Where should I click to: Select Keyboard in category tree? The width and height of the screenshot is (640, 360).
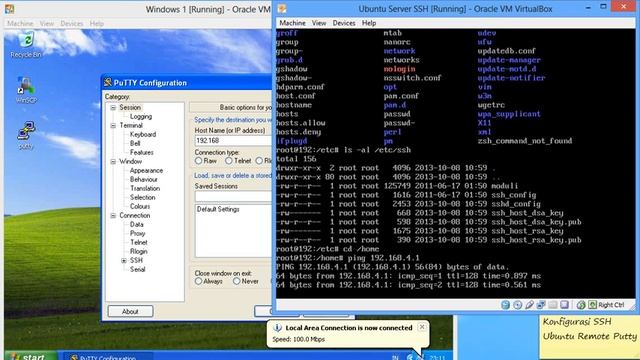tap(143, 135)
